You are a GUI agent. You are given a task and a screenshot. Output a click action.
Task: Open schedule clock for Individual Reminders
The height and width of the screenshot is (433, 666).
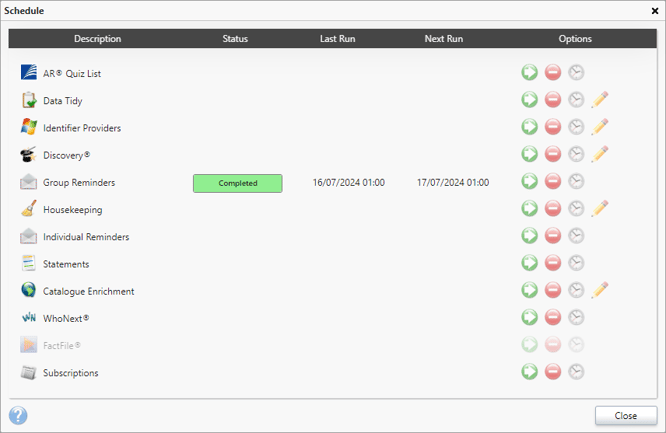(576, 236)
